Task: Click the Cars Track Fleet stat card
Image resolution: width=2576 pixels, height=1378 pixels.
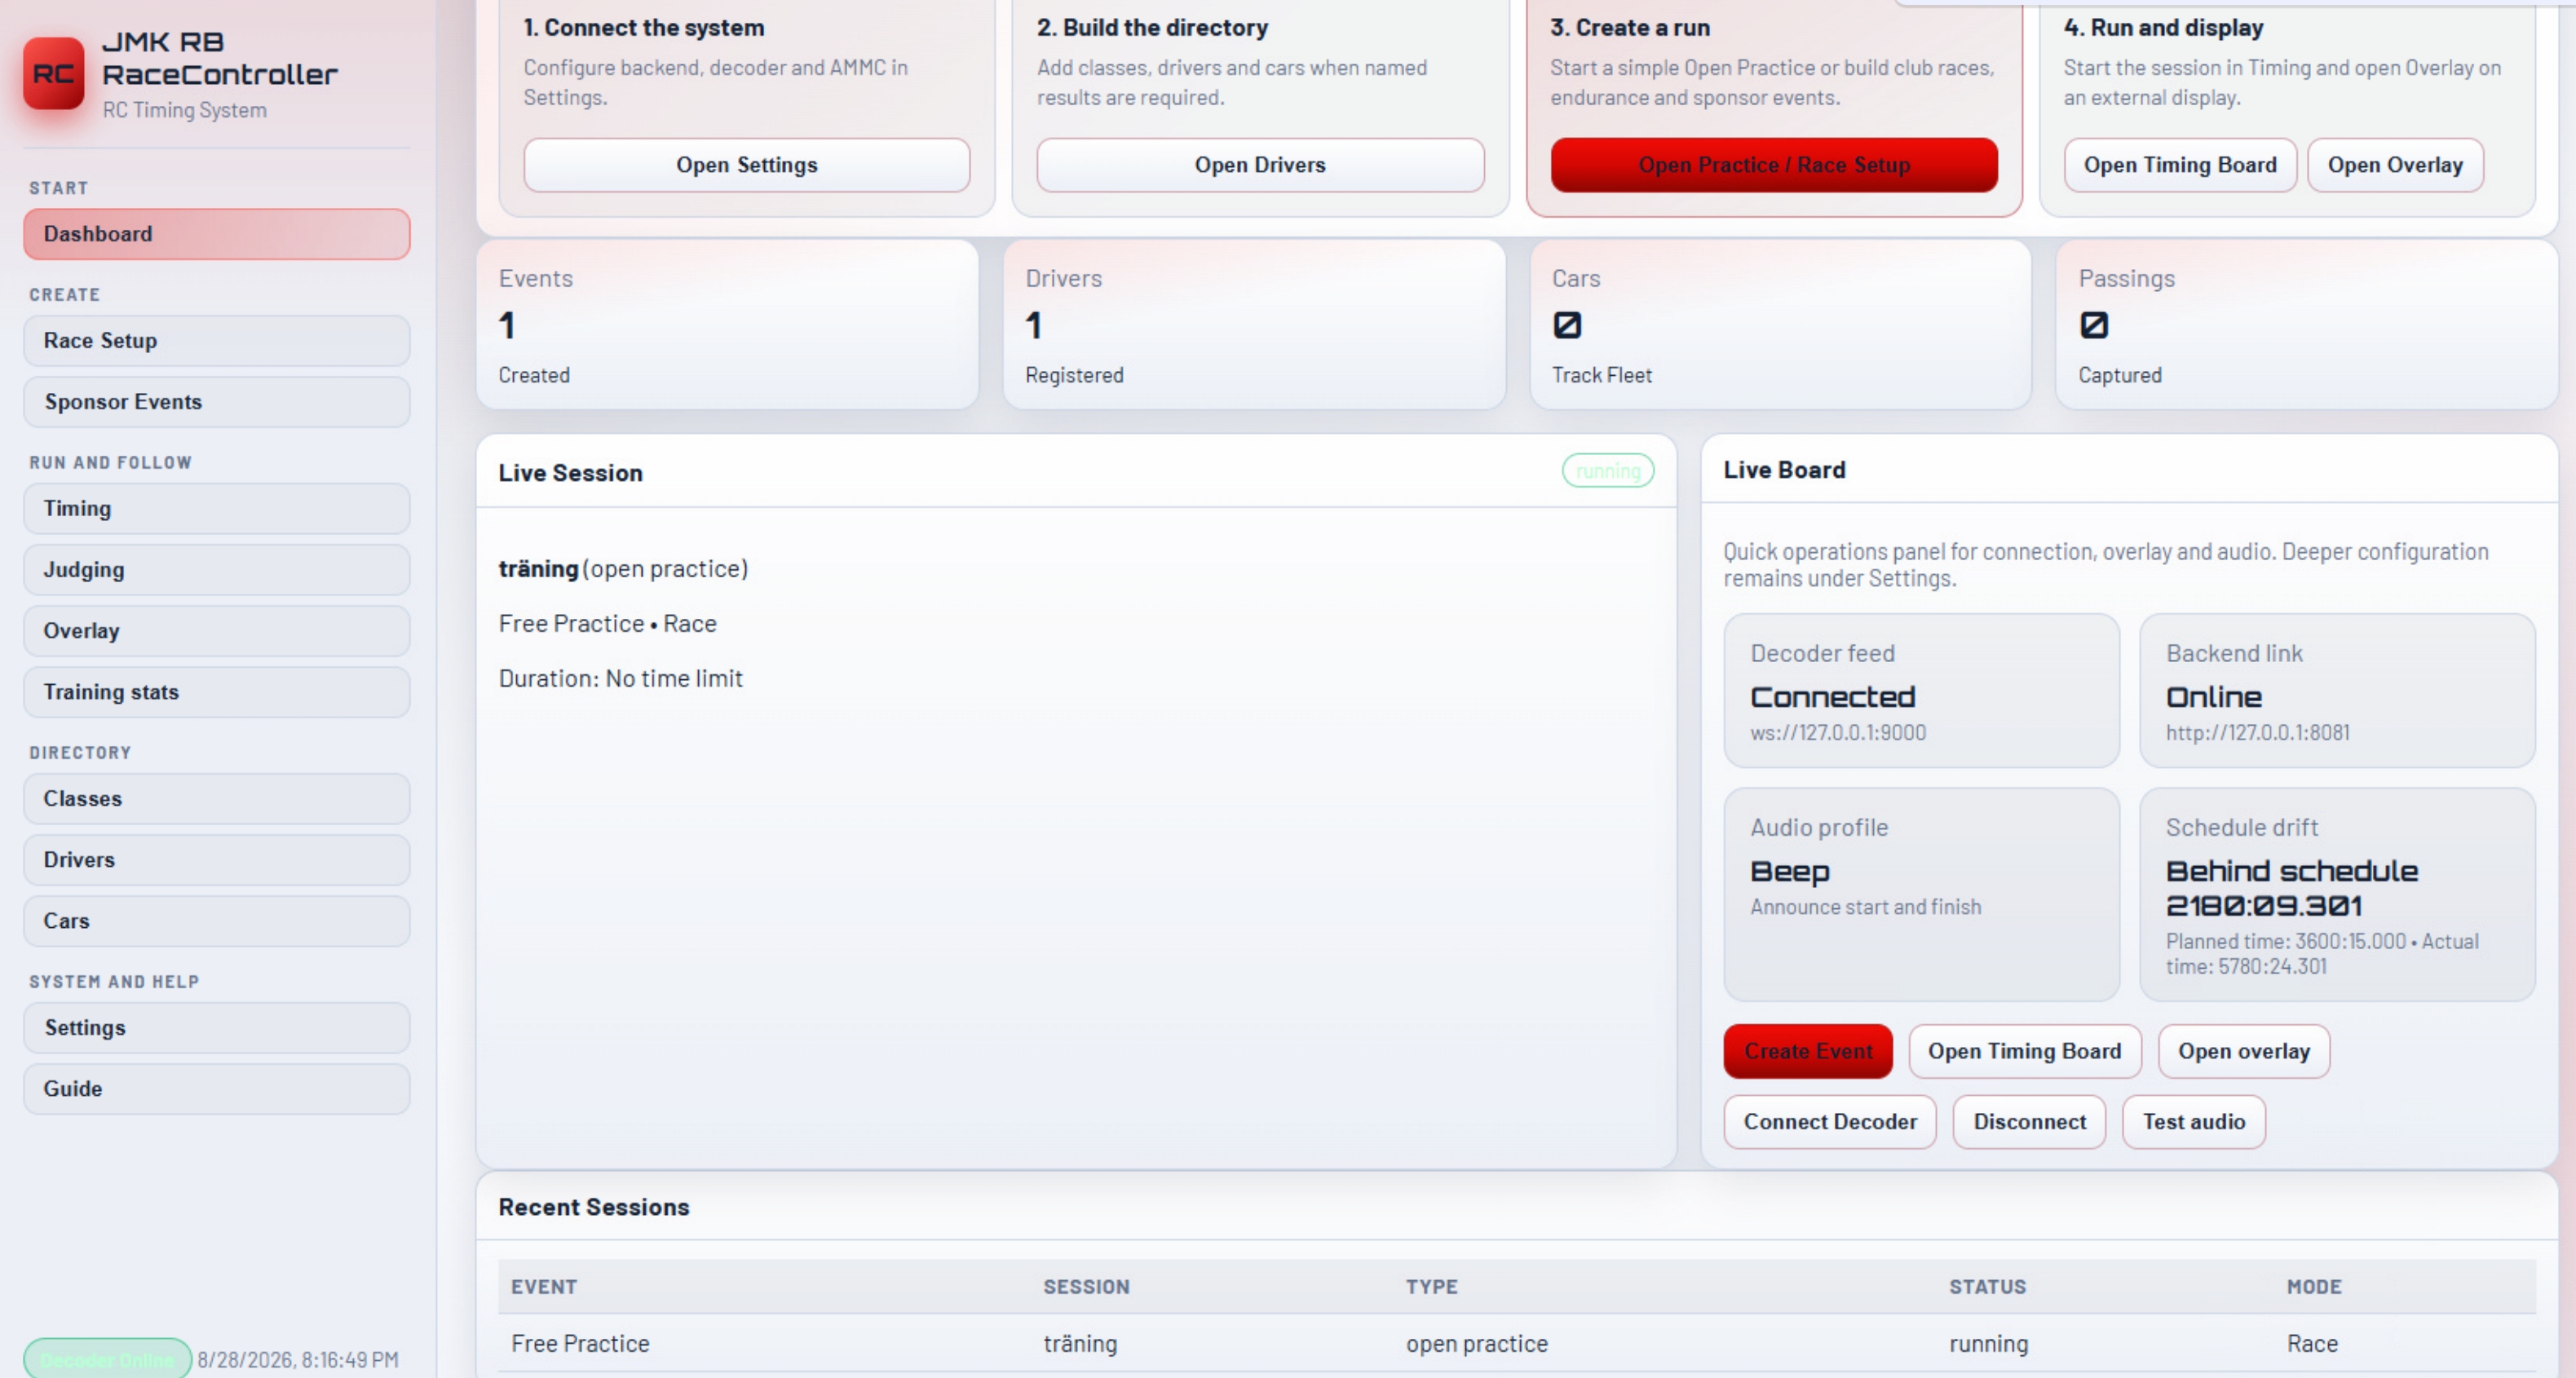Action: pos(1780,325)
